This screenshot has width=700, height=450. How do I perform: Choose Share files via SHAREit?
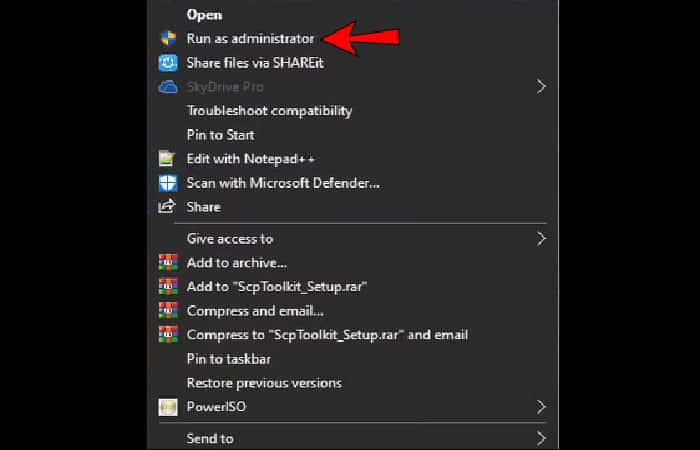click(x=255, y=63)
